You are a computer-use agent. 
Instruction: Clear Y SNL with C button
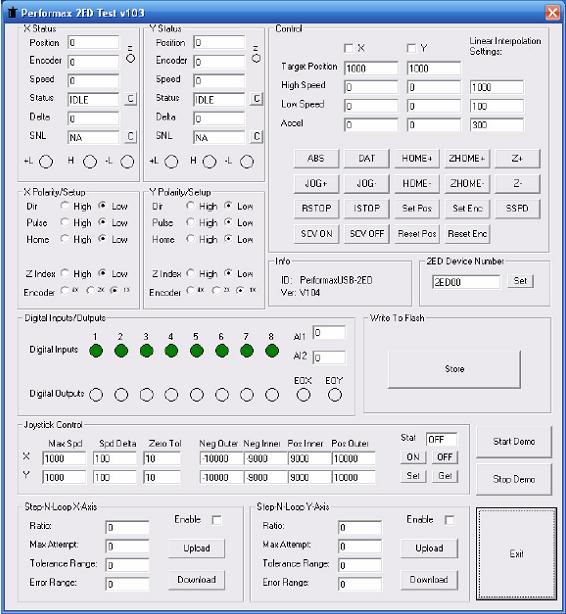(257, 137)
